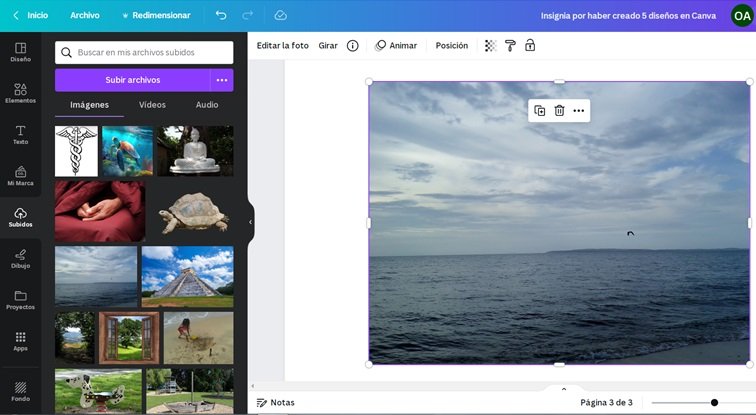Open the Dibujo drawing panel
Viewport: 756px width, 415px height.
click(20, 259)
